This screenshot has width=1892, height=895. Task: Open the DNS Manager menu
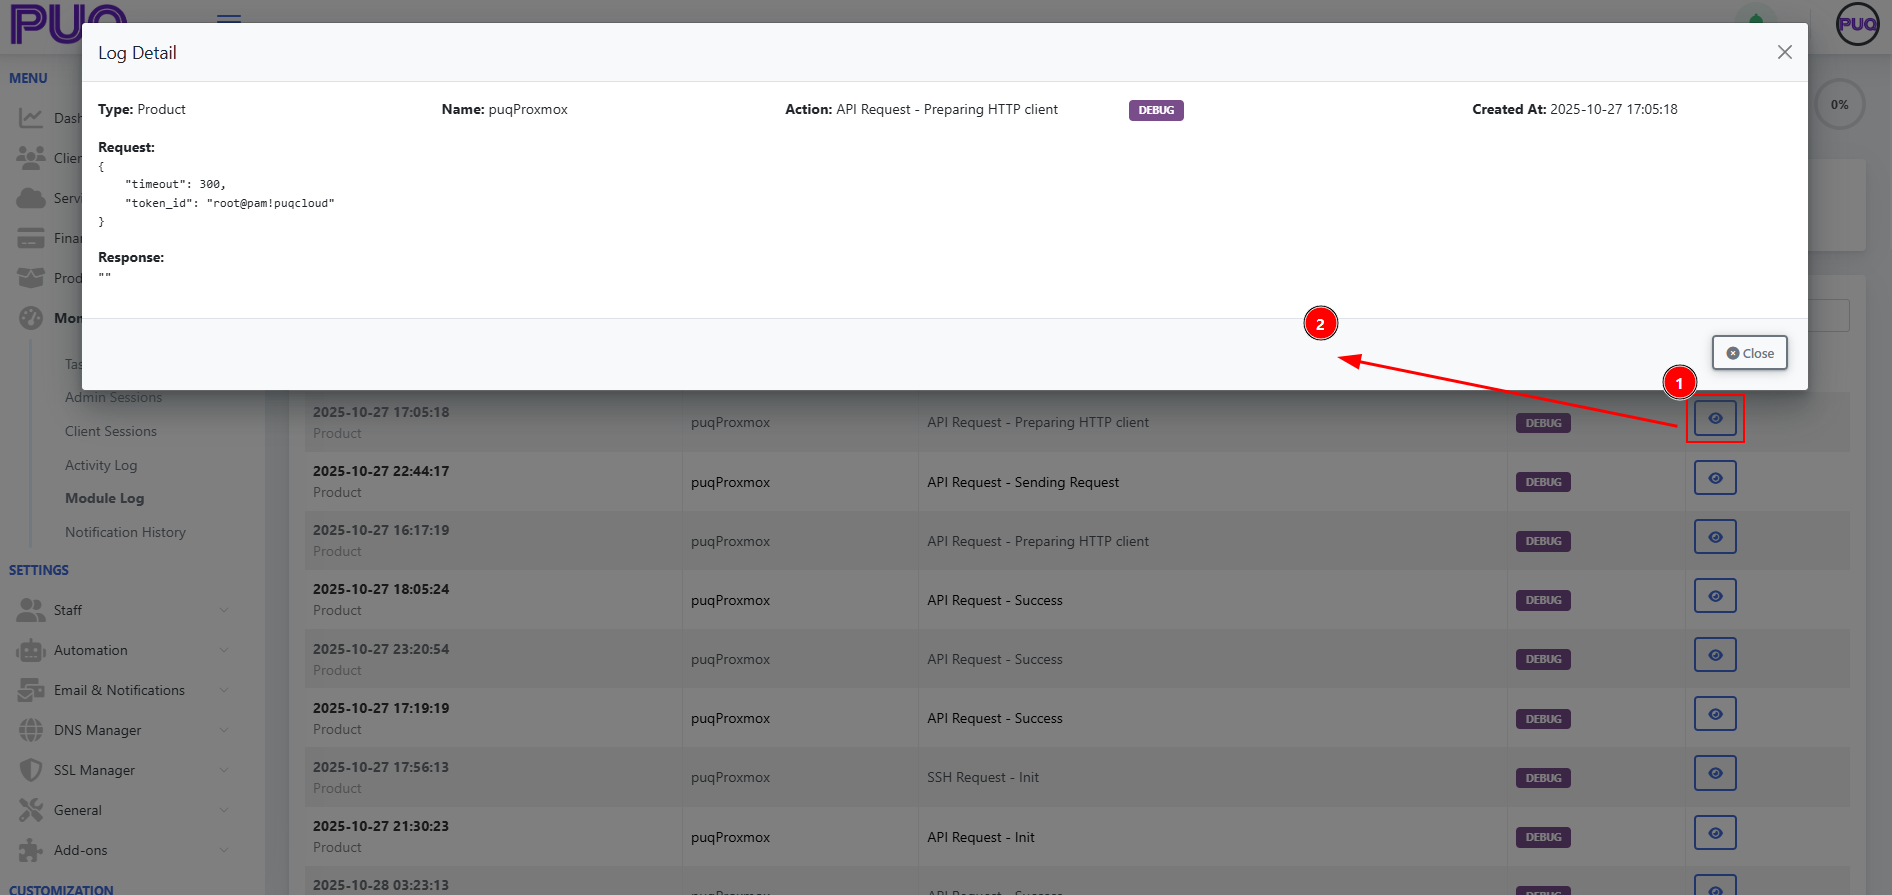[x=97, y=730]
